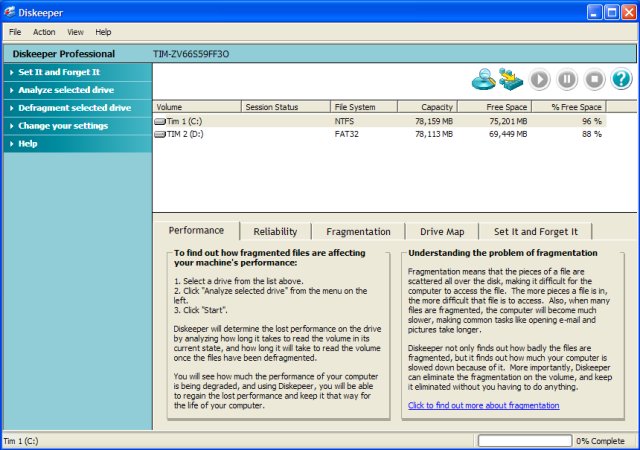Click the Analyze drive magnifier toolbar icon
This screenshot has height=450, width=640.
484,79
